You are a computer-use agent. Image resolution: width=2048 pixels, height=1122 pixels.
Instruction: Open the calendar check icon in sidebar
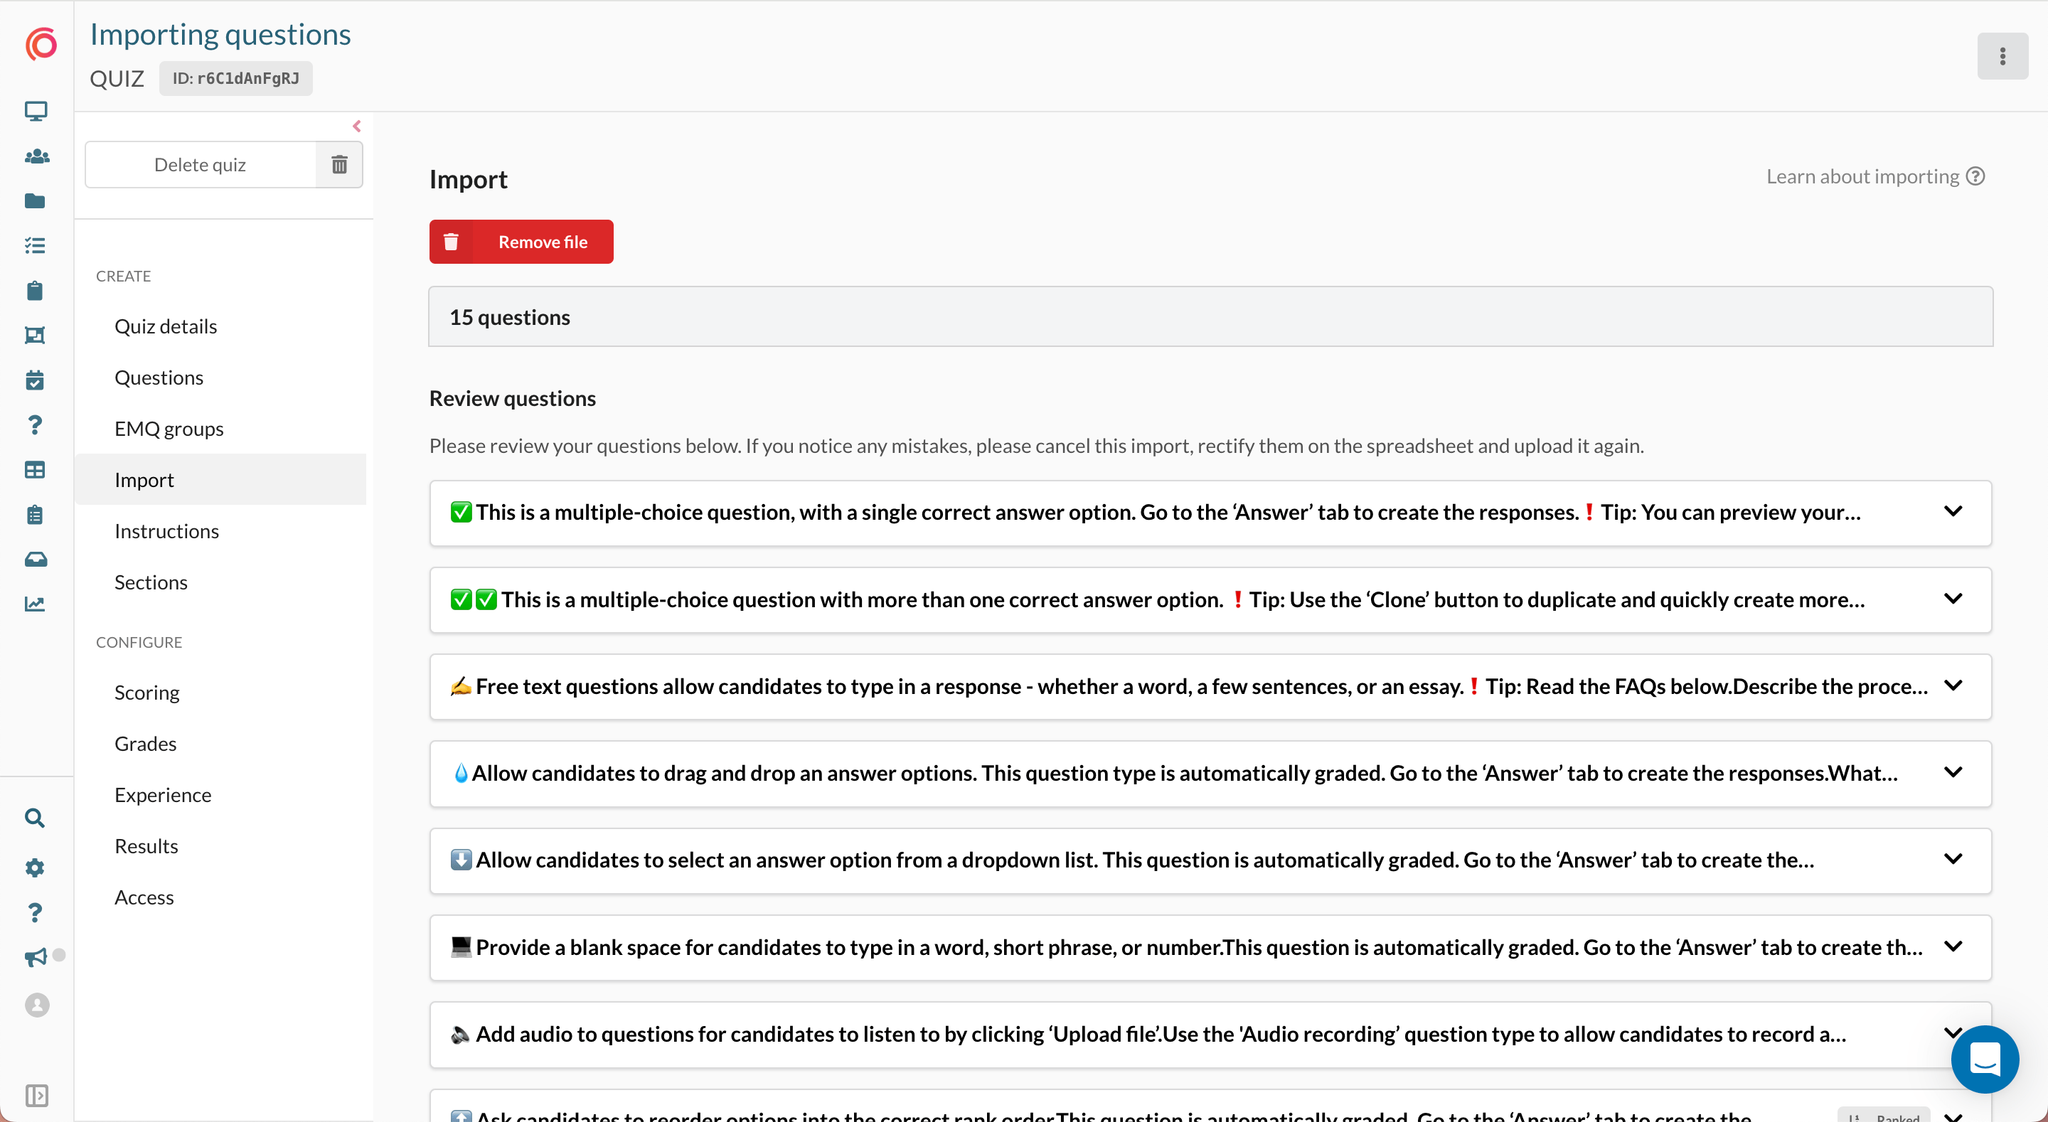(x=36, y=380)
